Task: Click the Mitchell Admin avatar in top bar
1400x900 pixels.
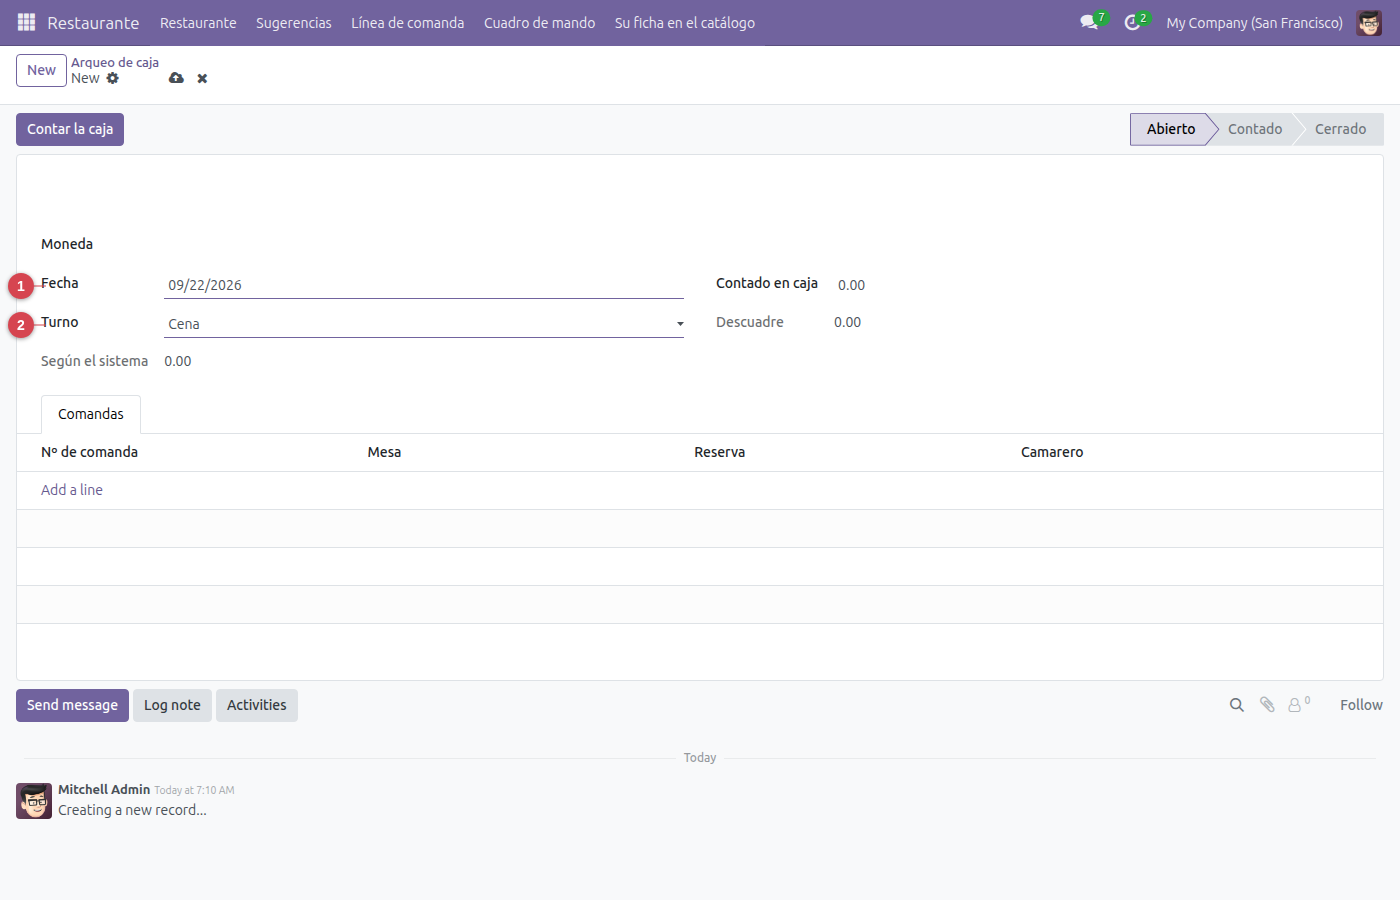Action: point(1369,22)
